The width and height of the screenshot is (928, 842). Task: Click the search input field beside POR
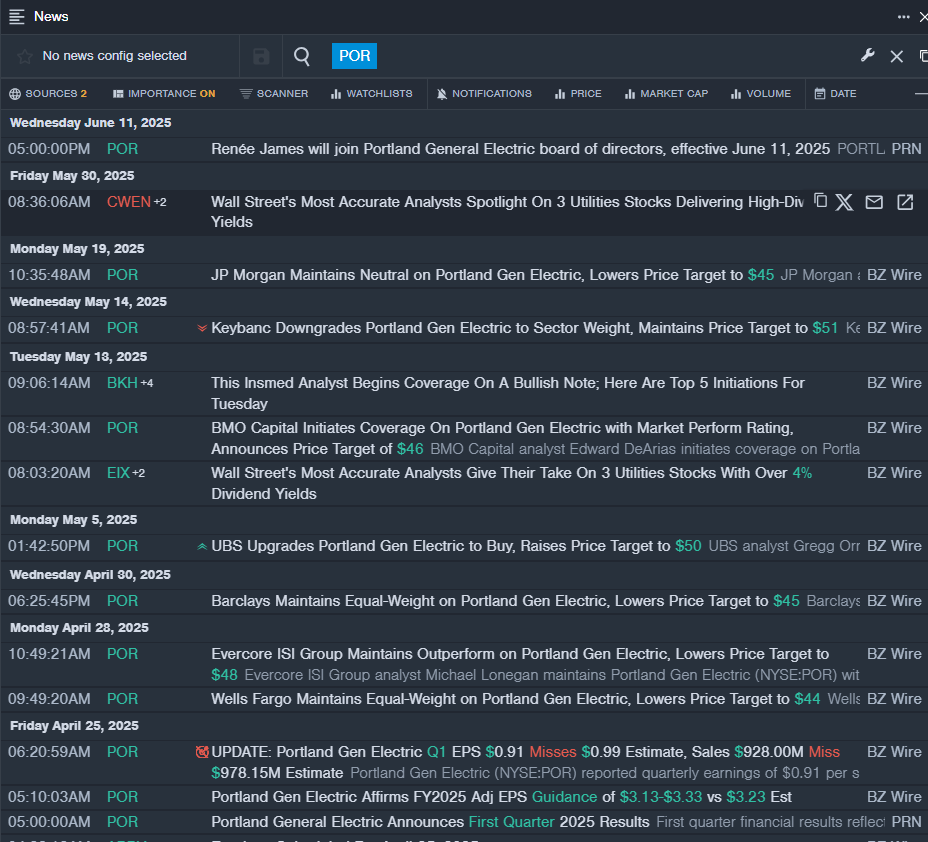(616, 56)
